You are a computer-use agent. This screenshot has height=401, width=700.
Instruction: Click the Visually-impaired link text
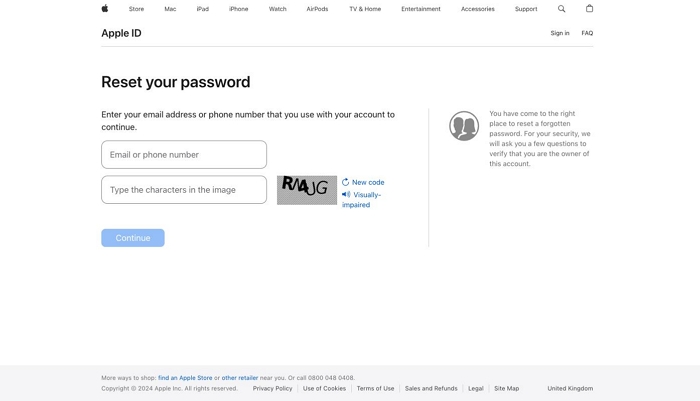click(x=362, y=200)
